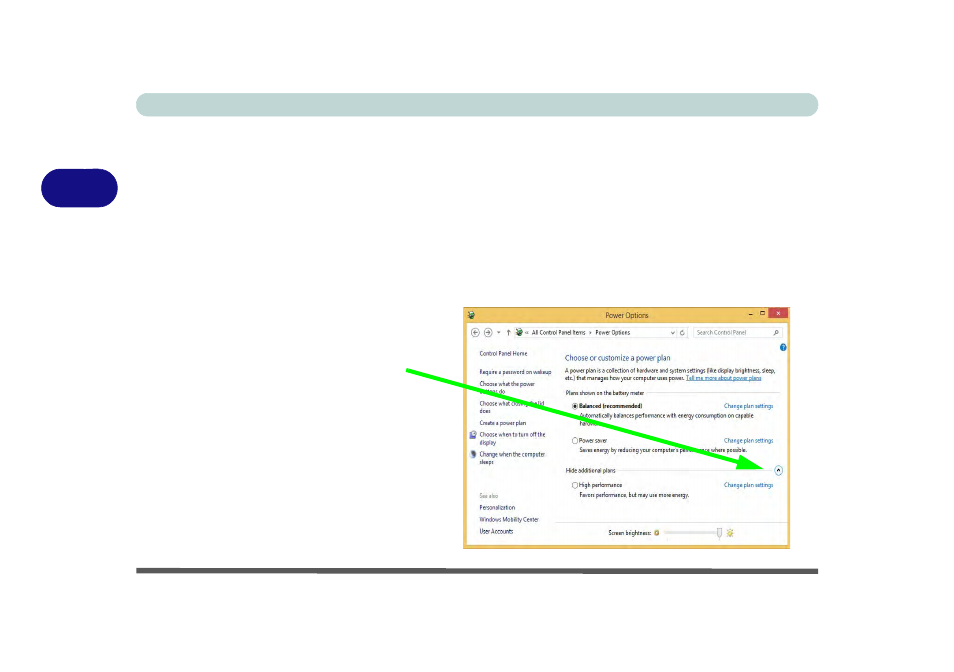The width and height of the screenshot is (954, 672).
Task: Open the recent locations dropdown arrow
Action: tap(499, 333)
